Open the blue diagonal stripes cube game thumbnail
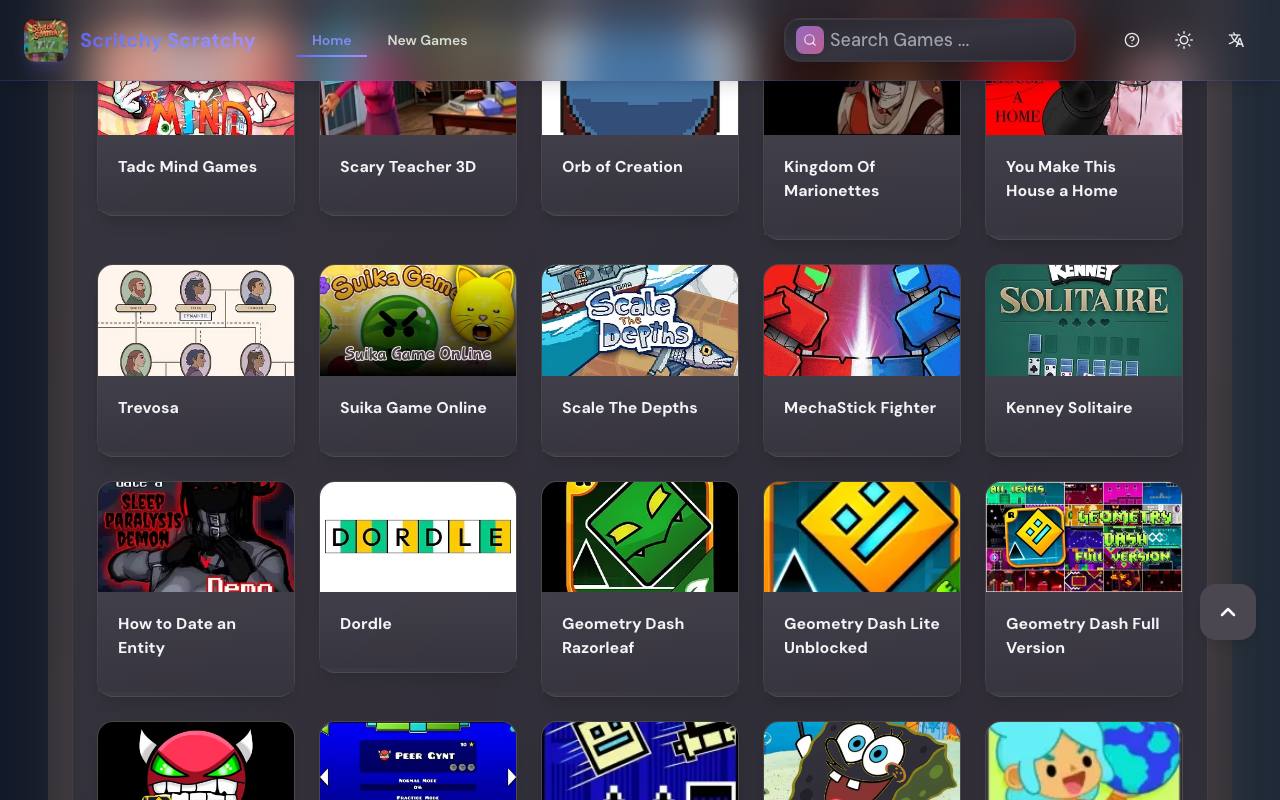 (640, 761)
